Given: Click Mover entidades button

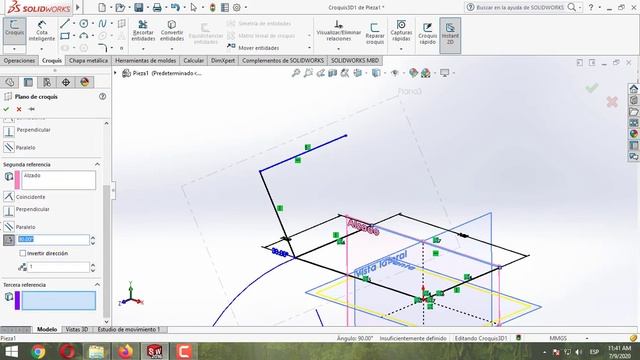Looking at the screenshot, I should click(253, 48).
